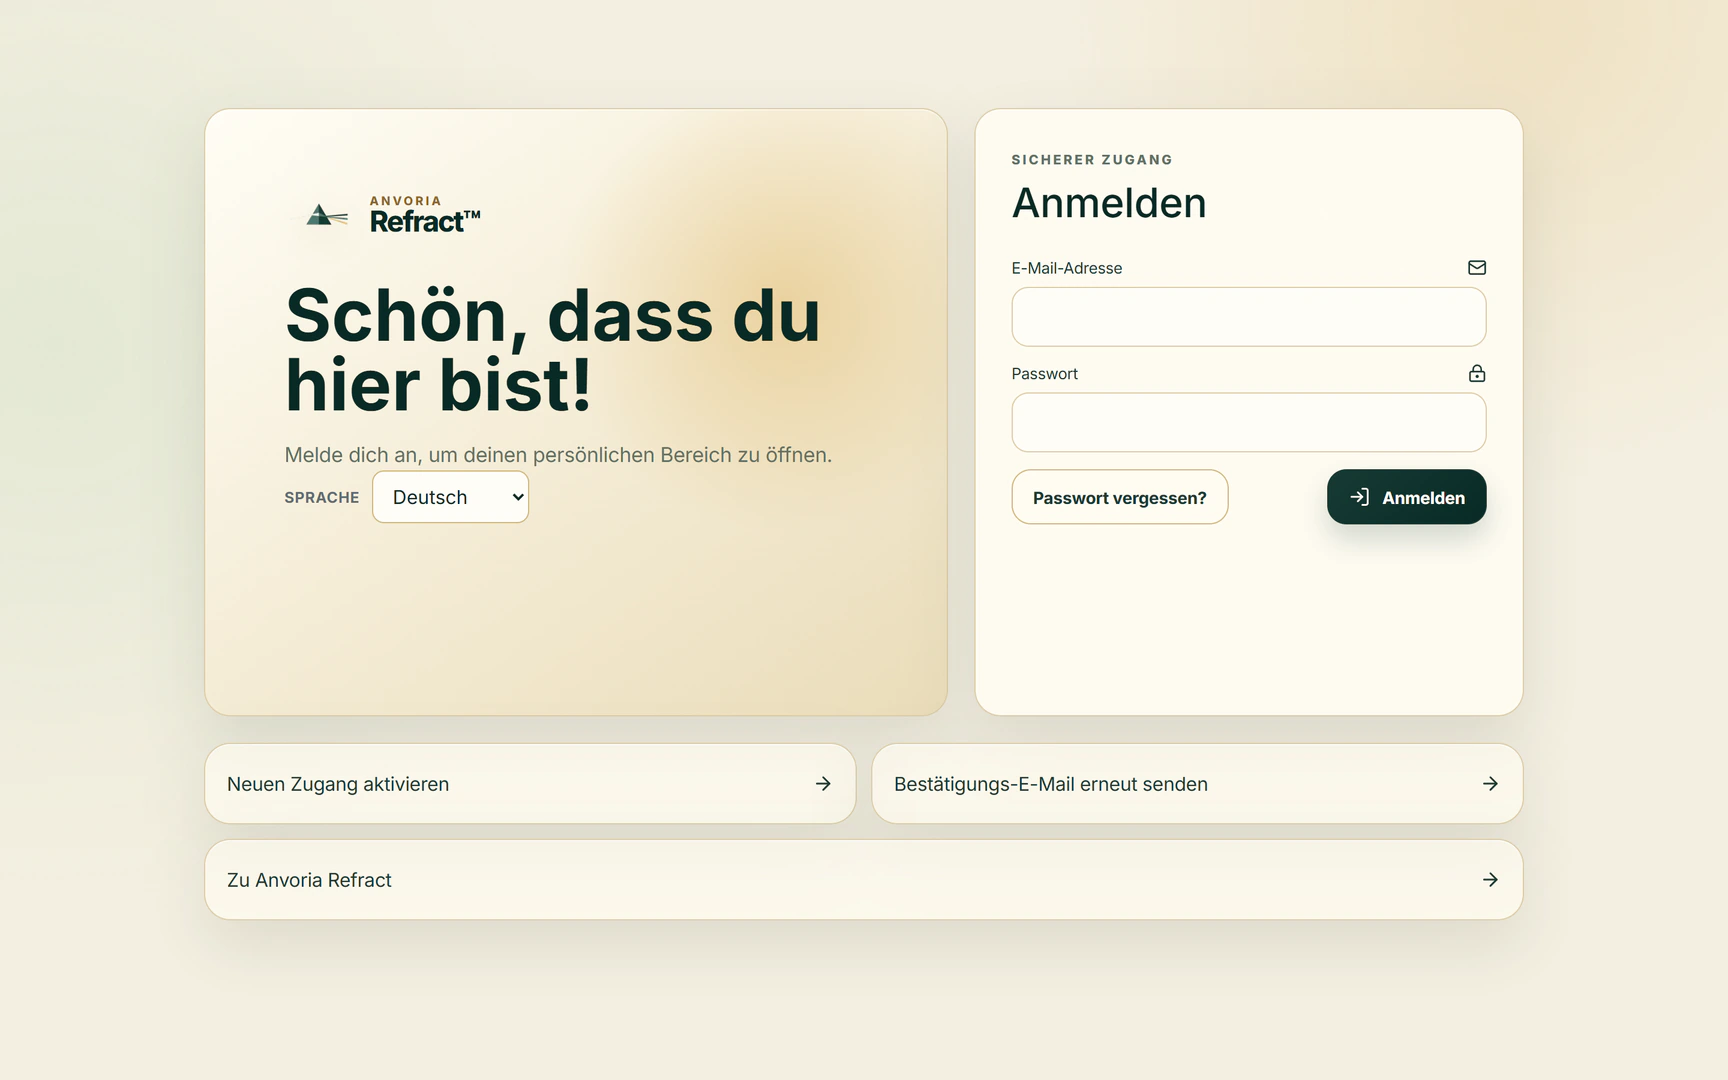Click the arrow on Zu Anvoria Refract
The width and height of the screenshot is (1728, 1080).
pos(1490,880)
